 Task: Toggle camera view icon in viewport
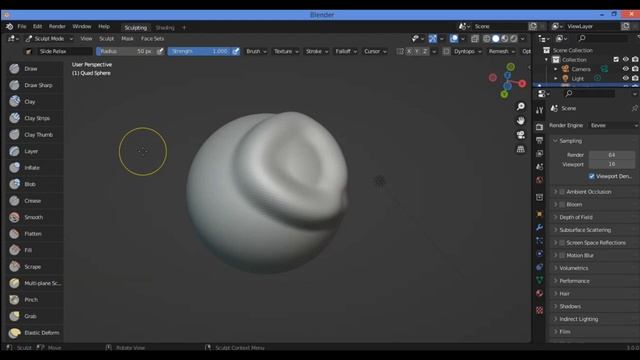click(521, 135)
